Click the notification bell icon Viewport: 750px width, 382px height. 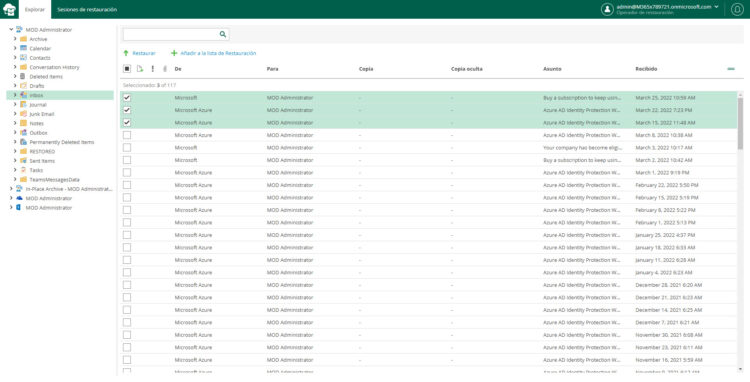click(x=737, y=9)
